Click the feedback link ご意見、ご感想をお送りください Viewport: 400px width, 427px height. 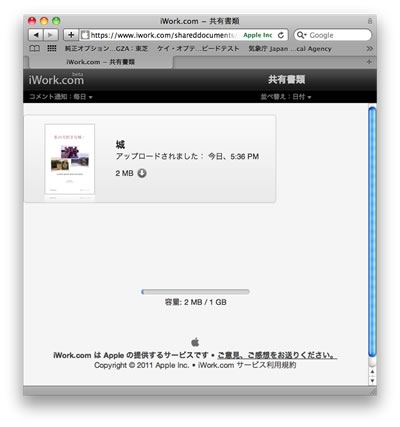point(277,355)
